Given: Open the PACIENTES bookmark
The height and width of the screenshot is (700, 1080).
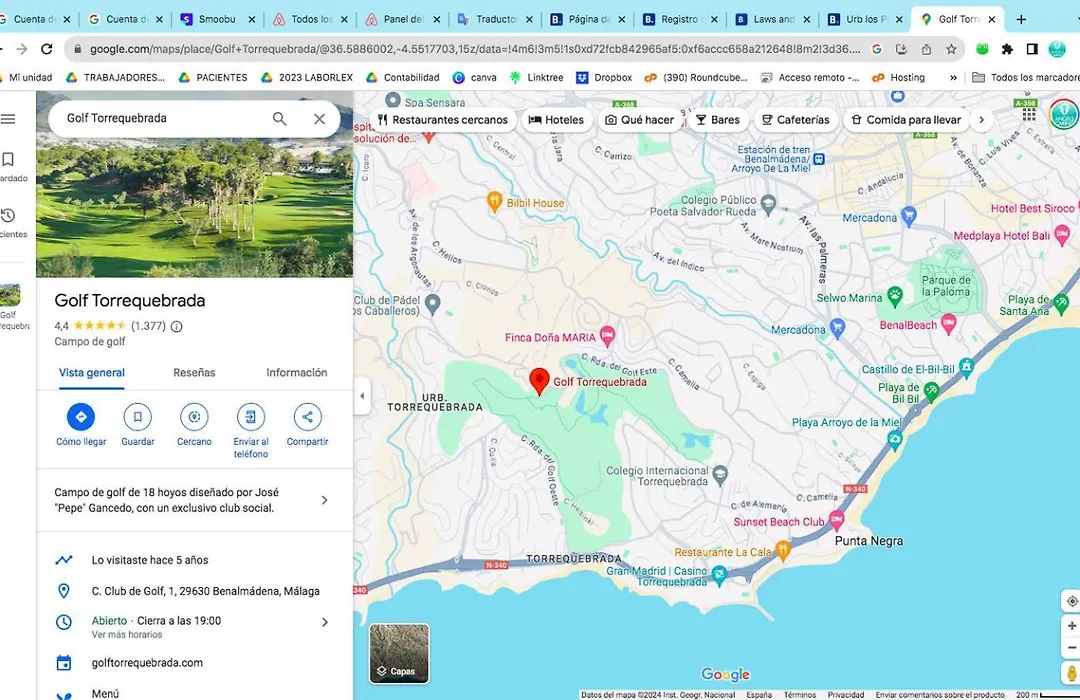Looking at the screenshot, I should (213, 78).
